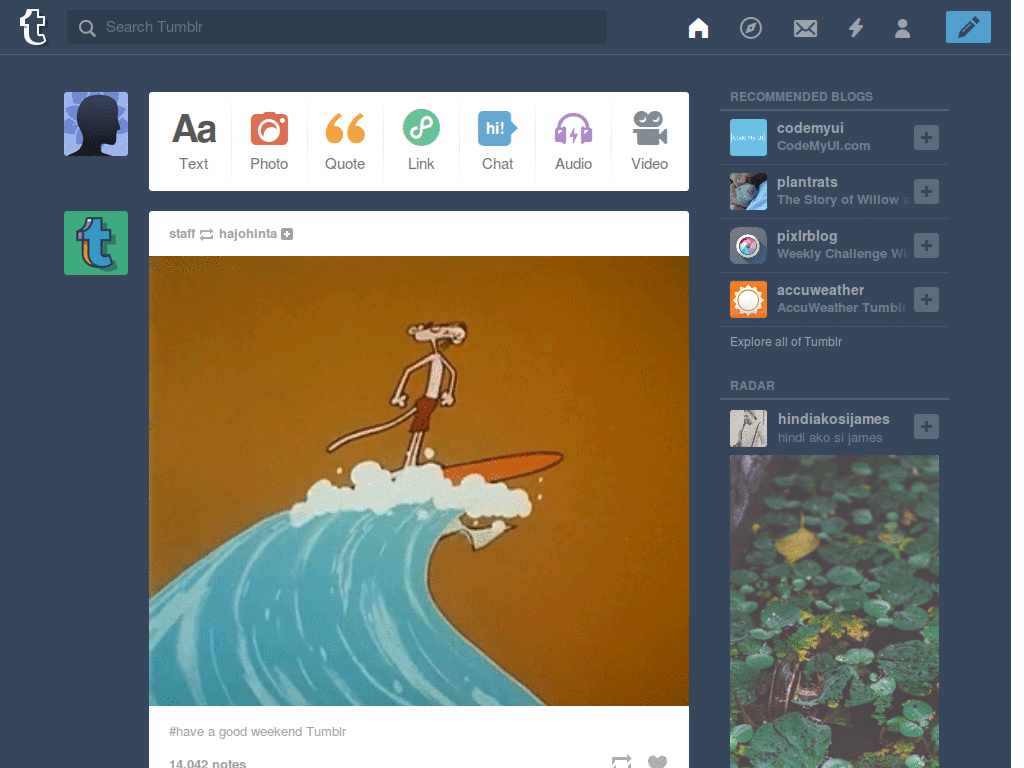
Task: Create a new Photo post
Action: 269,141
